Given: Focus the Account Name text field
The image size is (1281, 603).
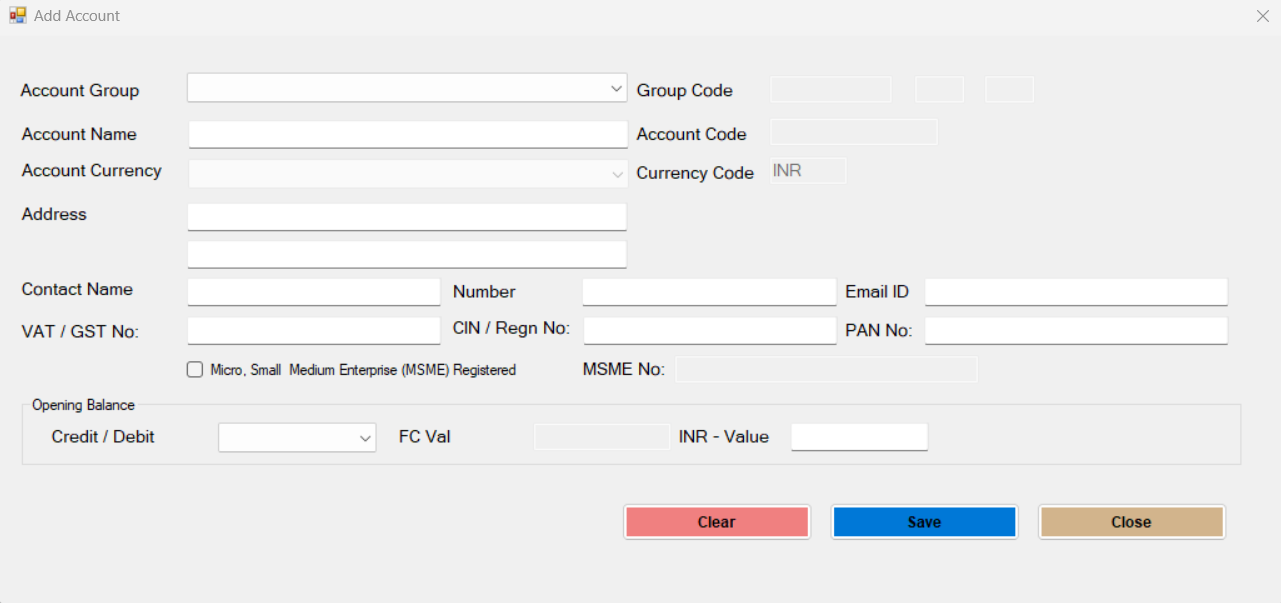Looking at the screenshot, I should point(407,134).
